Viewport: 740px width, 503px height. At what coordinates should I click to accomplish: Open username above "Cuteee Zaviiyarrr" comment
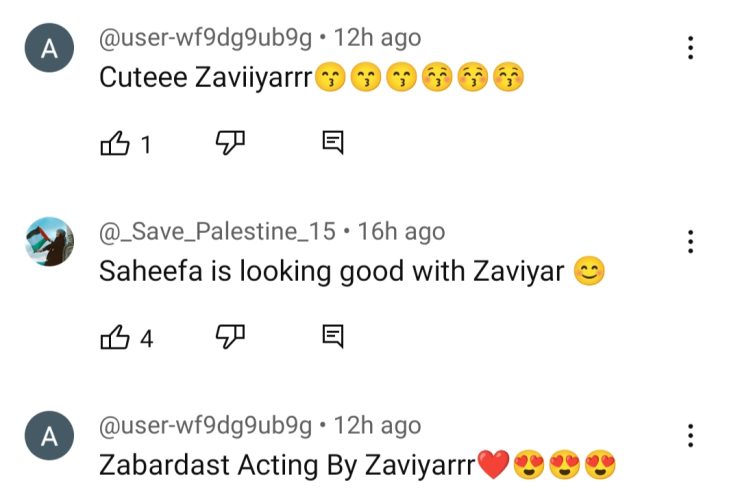[205, 38]
